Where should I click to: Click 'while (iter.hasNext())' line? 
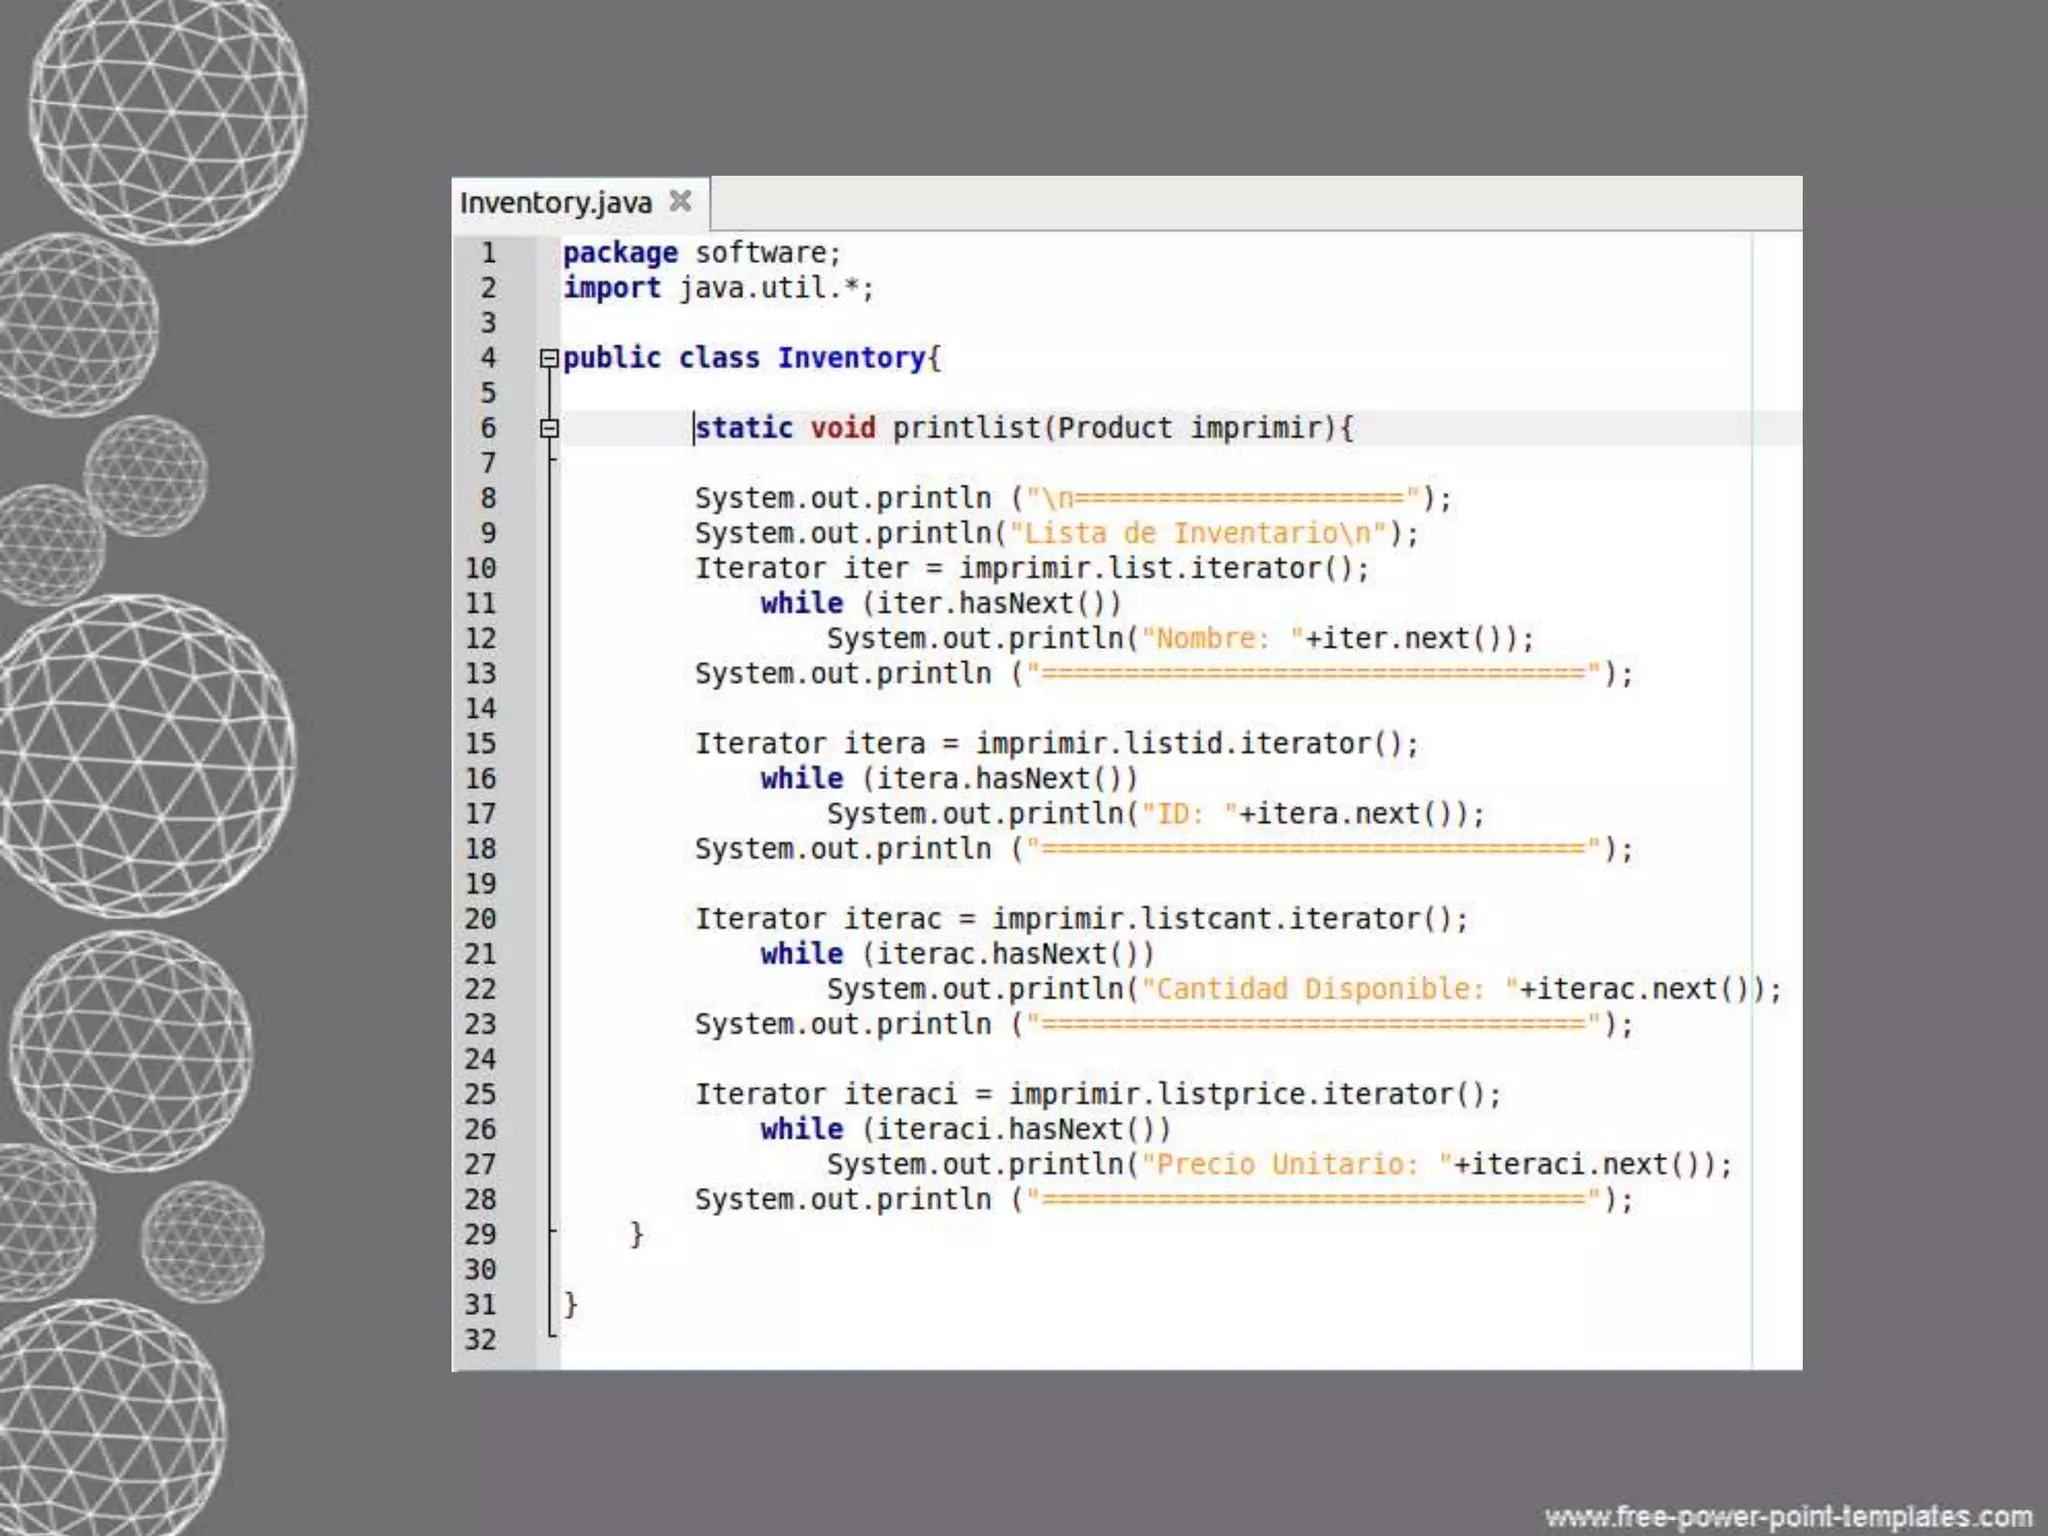tap(941, 603)
